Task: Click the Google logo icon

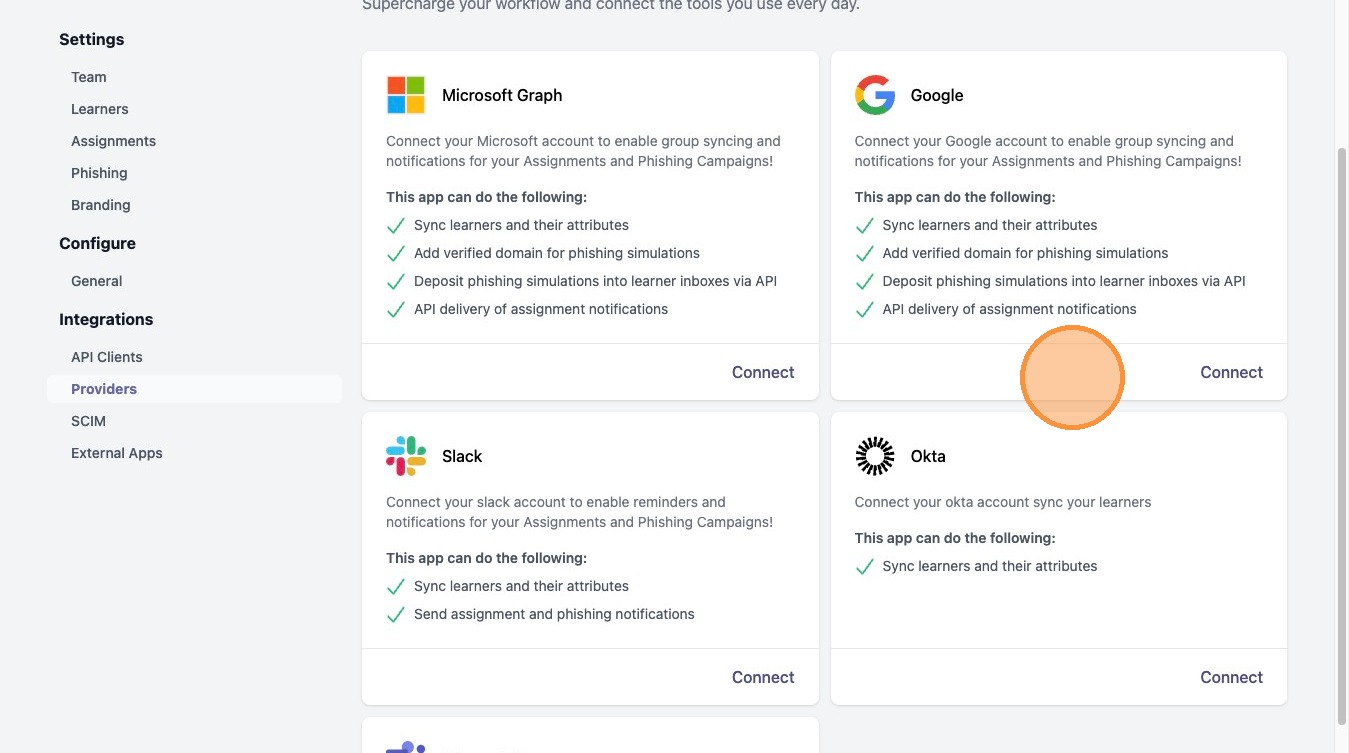Action: [x=874, y=95]
